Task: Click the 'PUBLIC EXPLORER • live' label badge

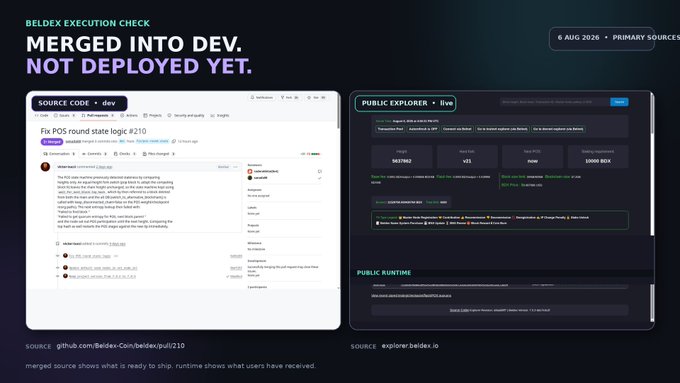Action: pyautogui.click(x=405, y=103)
